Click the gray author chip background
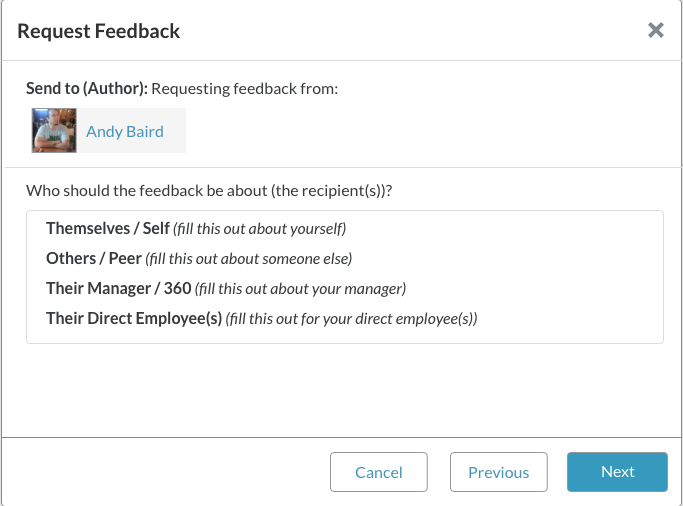Viewport: 683px width, 506px height. [174, 131]
